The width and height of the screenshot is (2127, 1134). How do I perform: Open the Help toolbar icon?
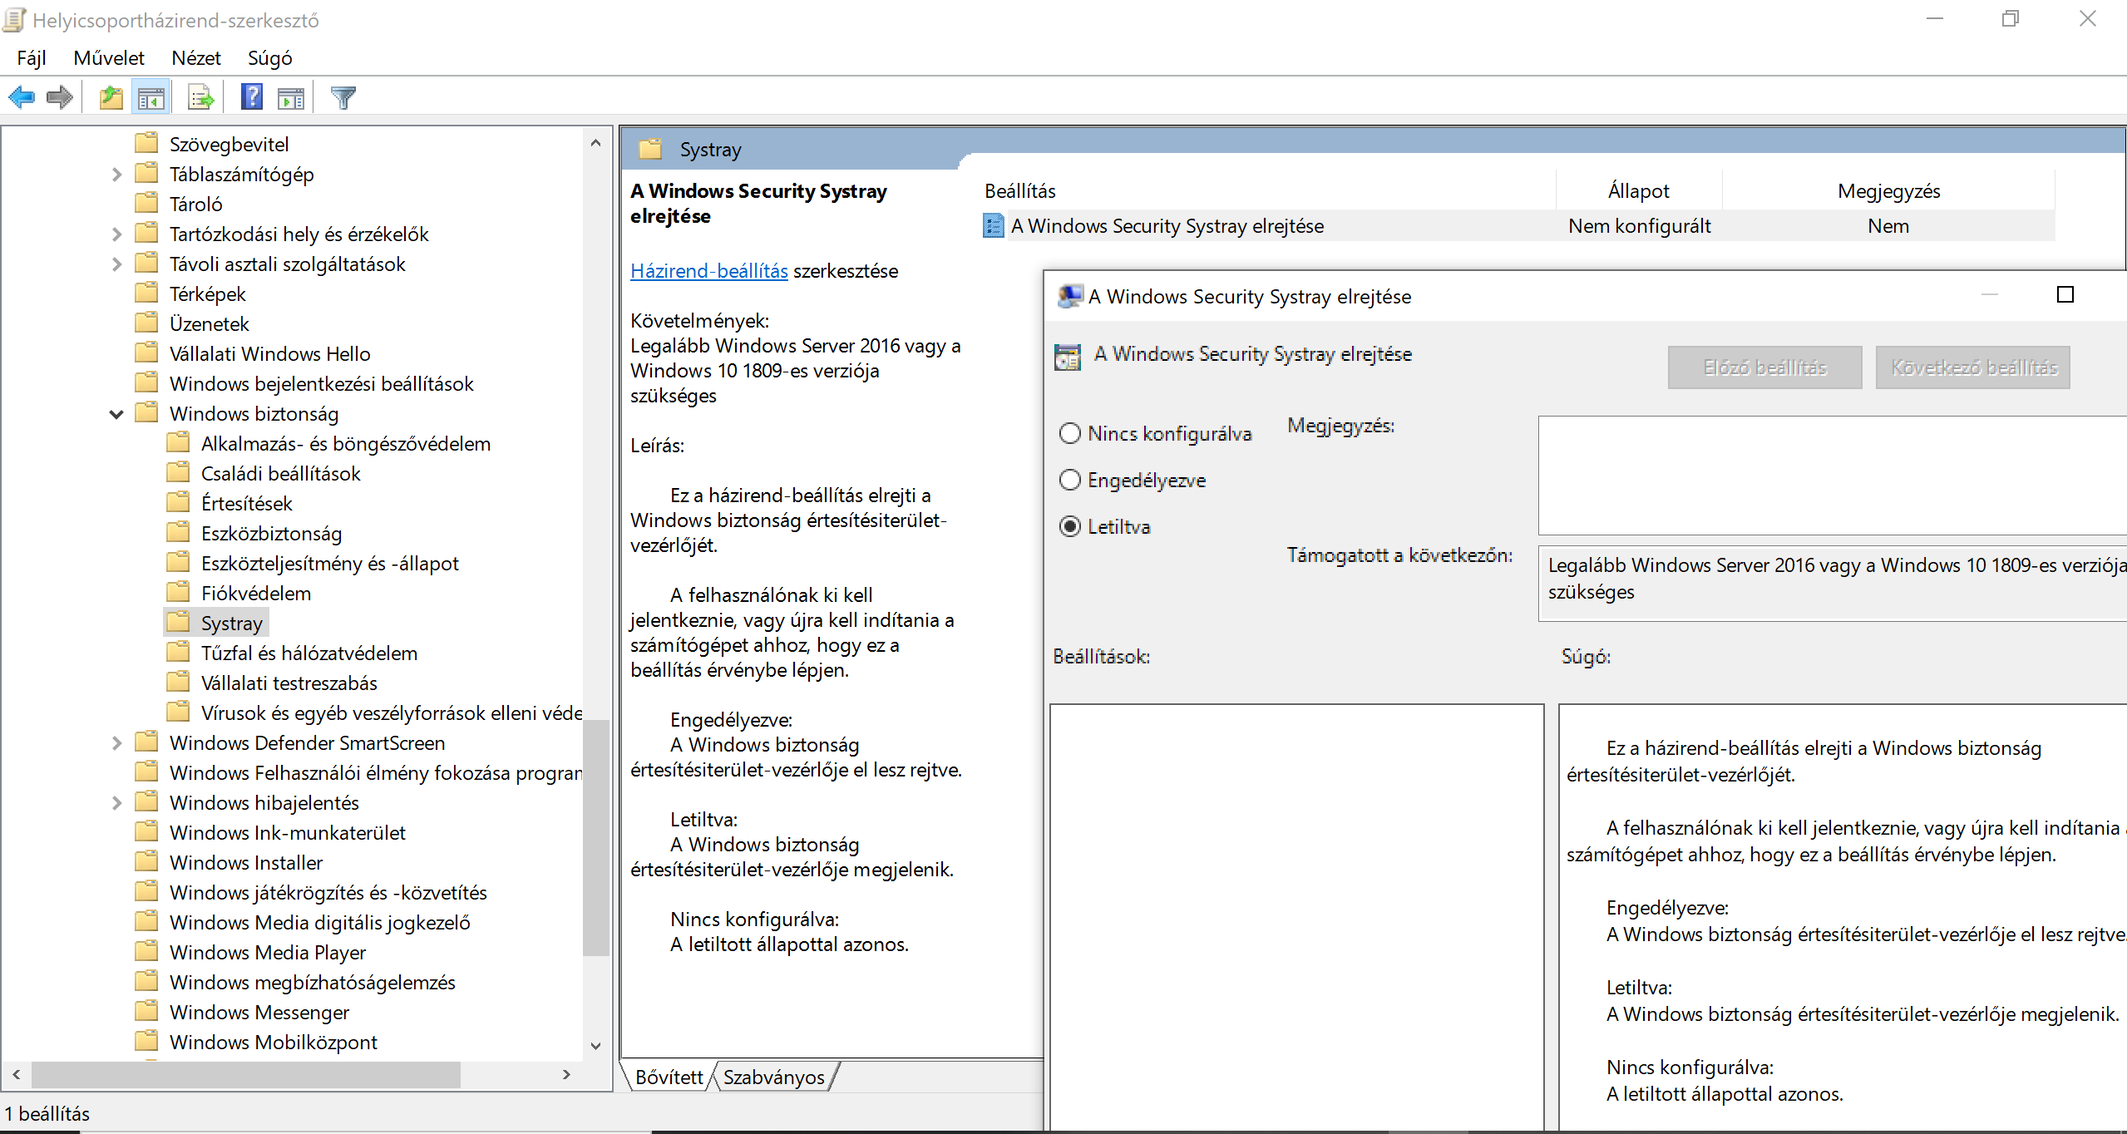(x=252, y=98)
